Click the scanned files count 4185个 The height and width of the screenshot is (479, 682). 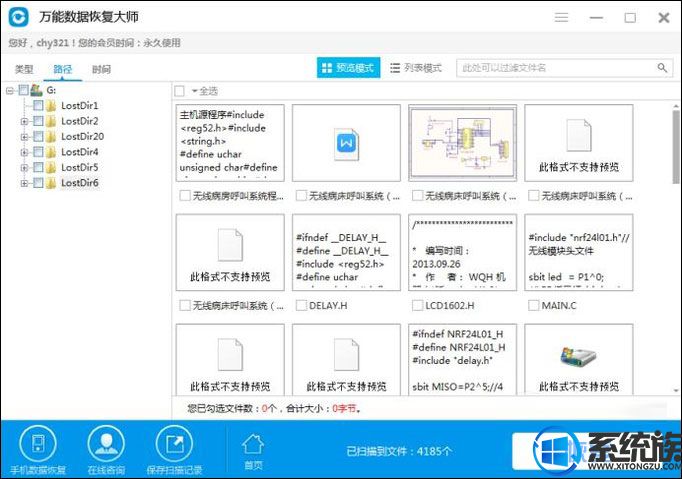pos(434,451)
